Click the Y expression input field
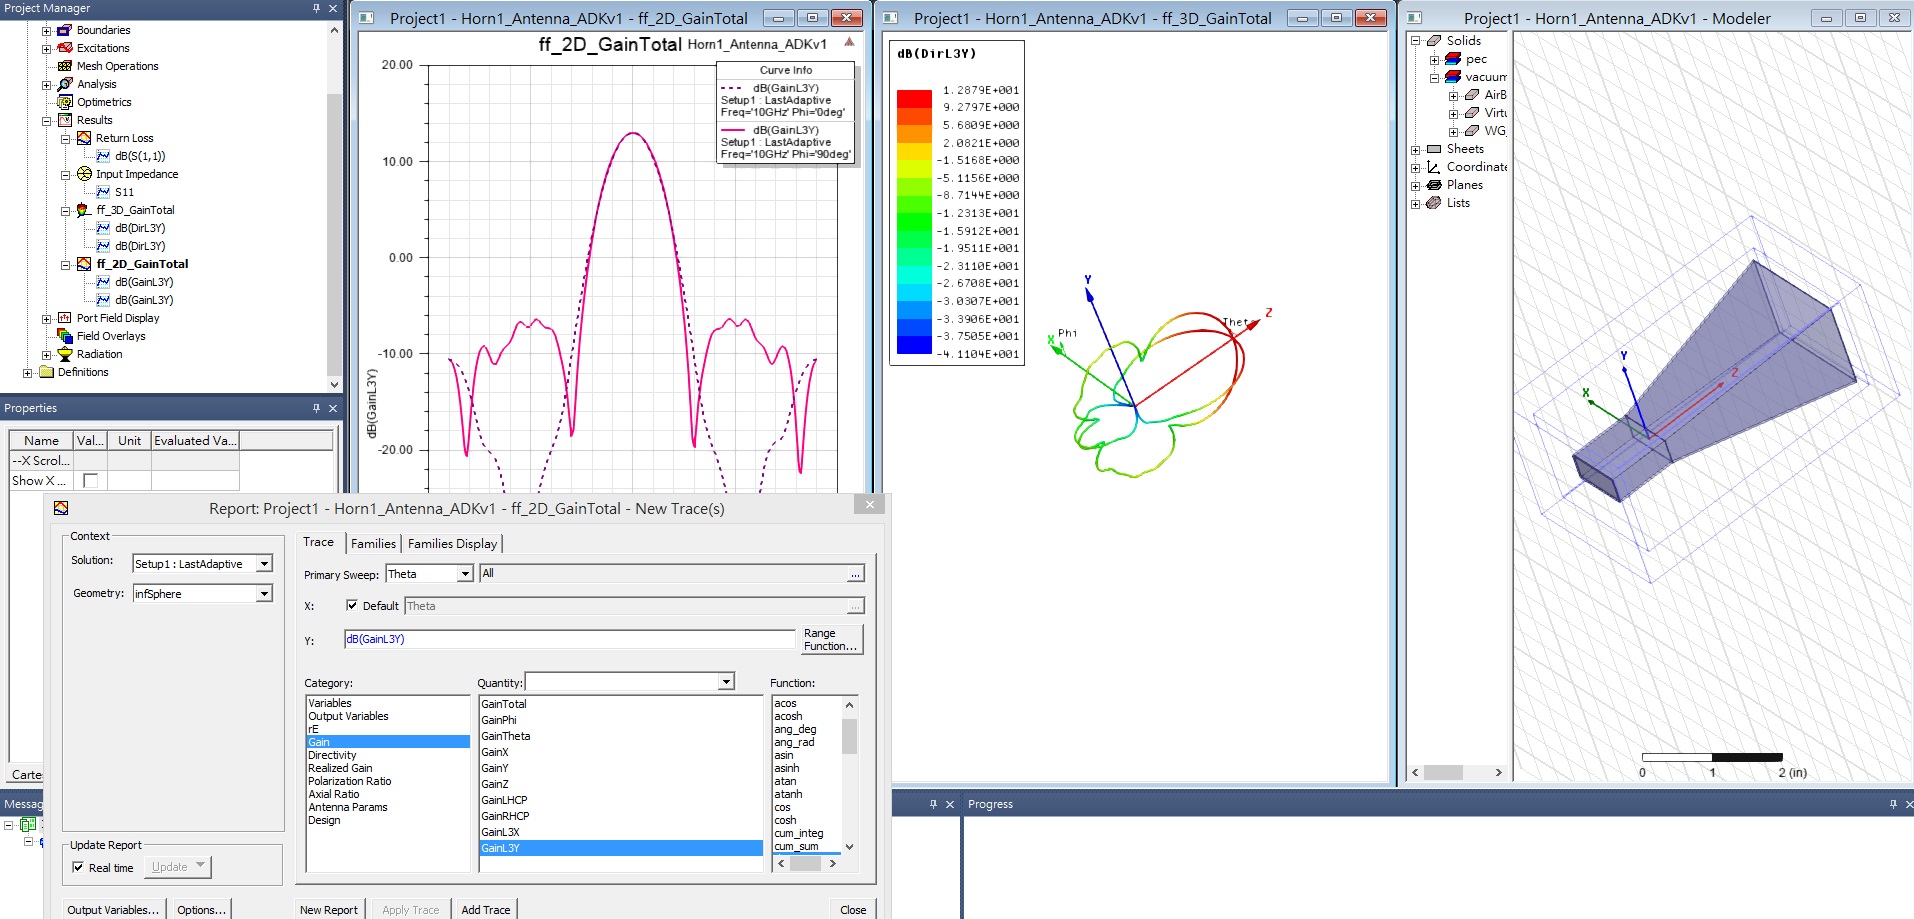Image resolution: width=1914 pixels, height=919 pixels. coord(570,639)
